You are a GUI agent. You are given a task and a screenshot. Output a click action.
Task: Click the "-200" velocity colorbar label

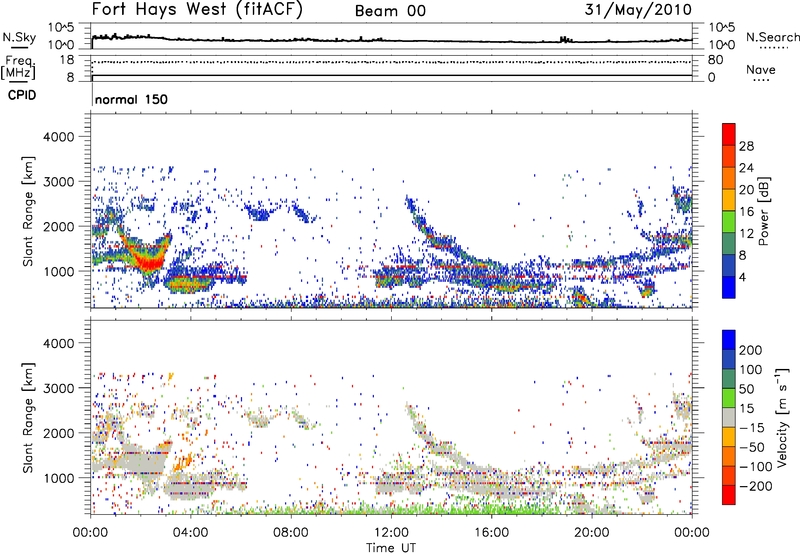[756, 486]
